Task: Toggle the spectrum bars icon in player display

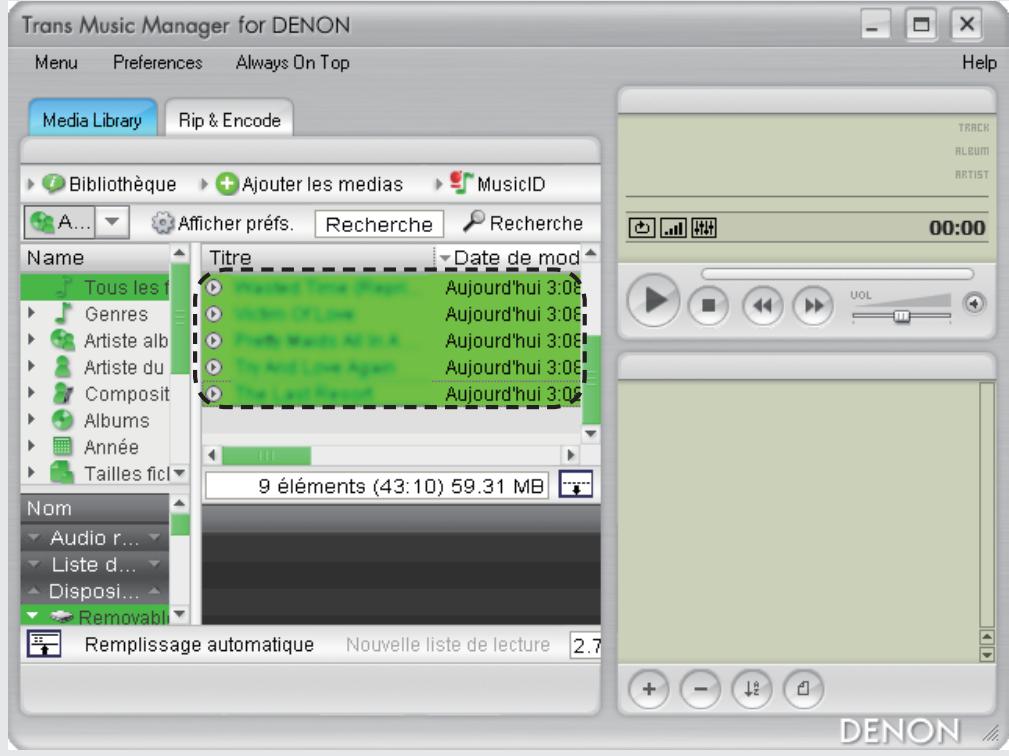Action: 673,228
